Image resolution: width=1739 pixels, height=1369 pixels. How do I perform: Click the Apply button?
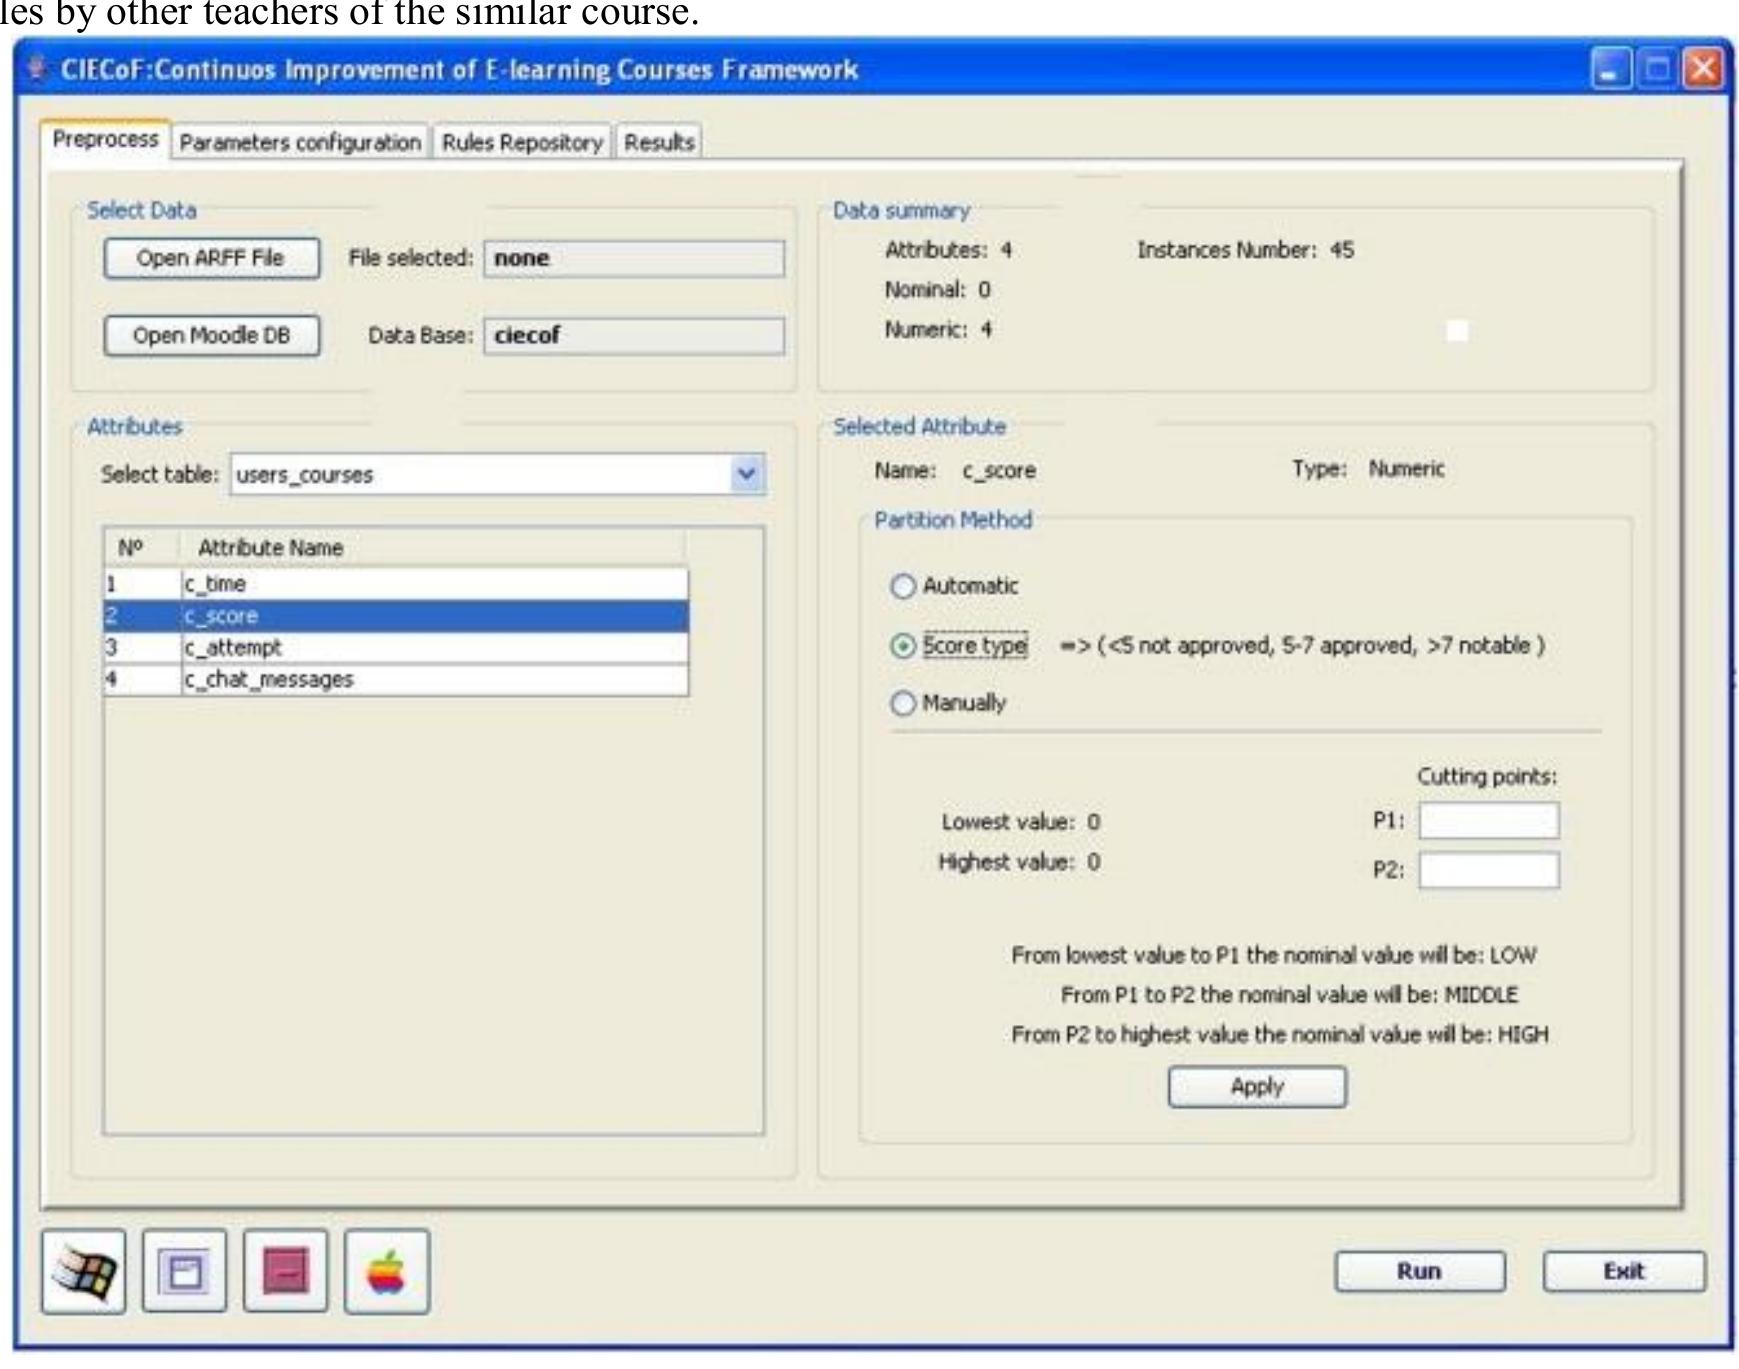click(1257, 1087)
